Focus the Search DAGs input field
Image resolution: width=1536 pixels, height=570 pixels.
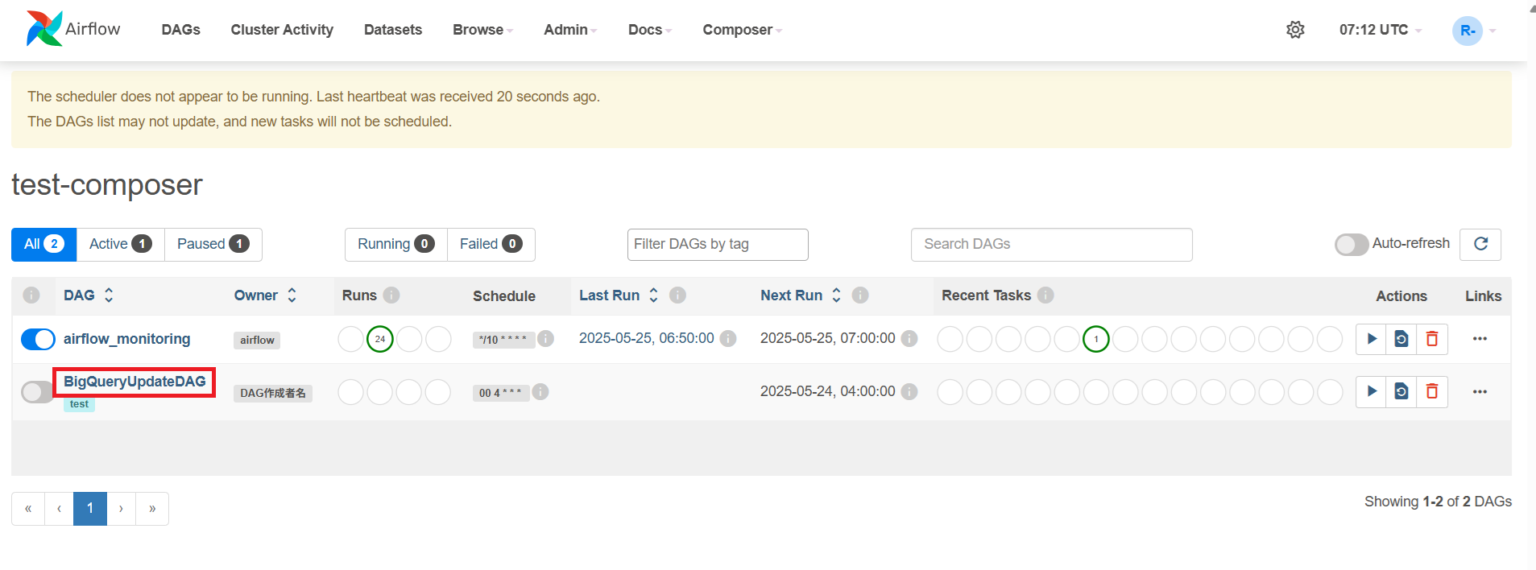(1051, 244)
